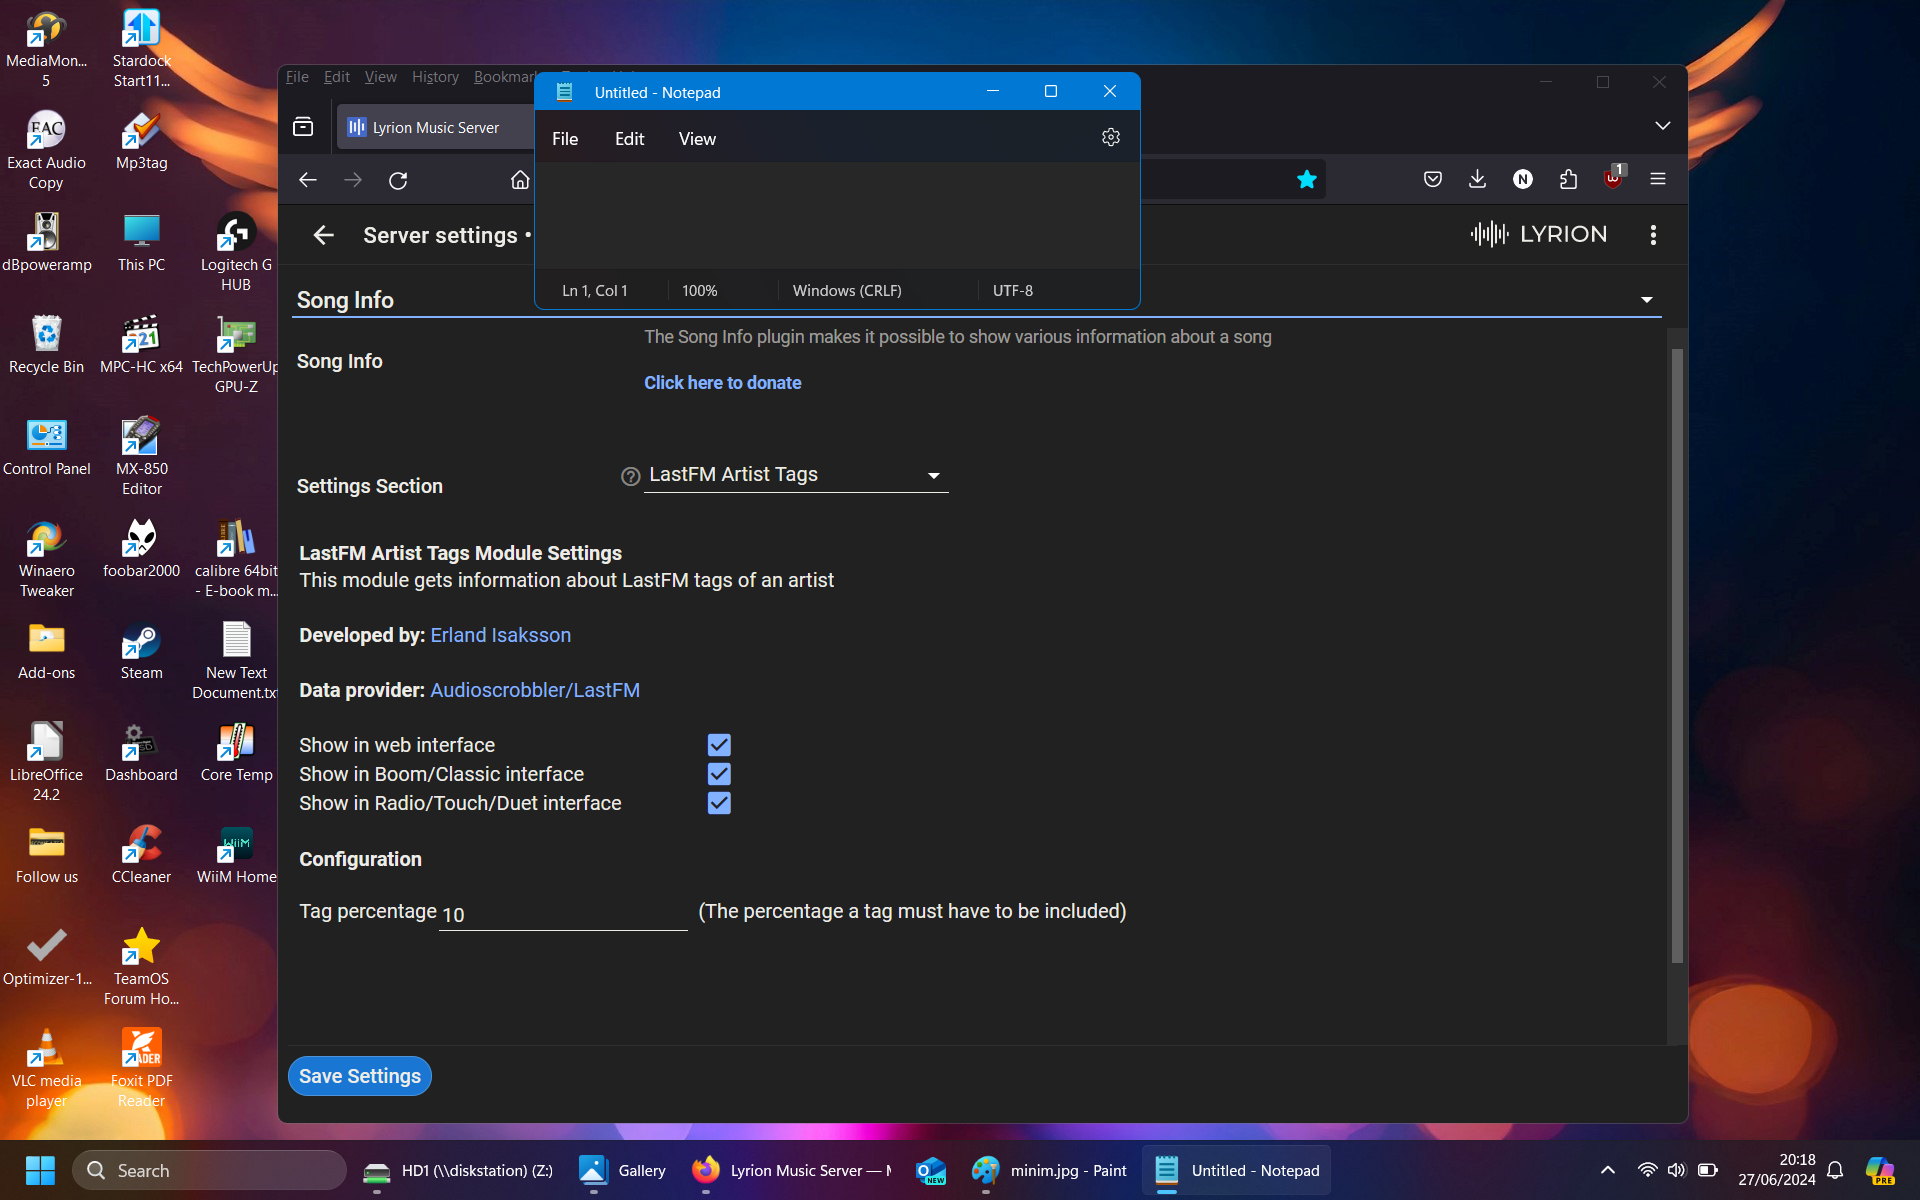
Task: Click the uBlock Origin extension icon
Action: coord(1613,179)
